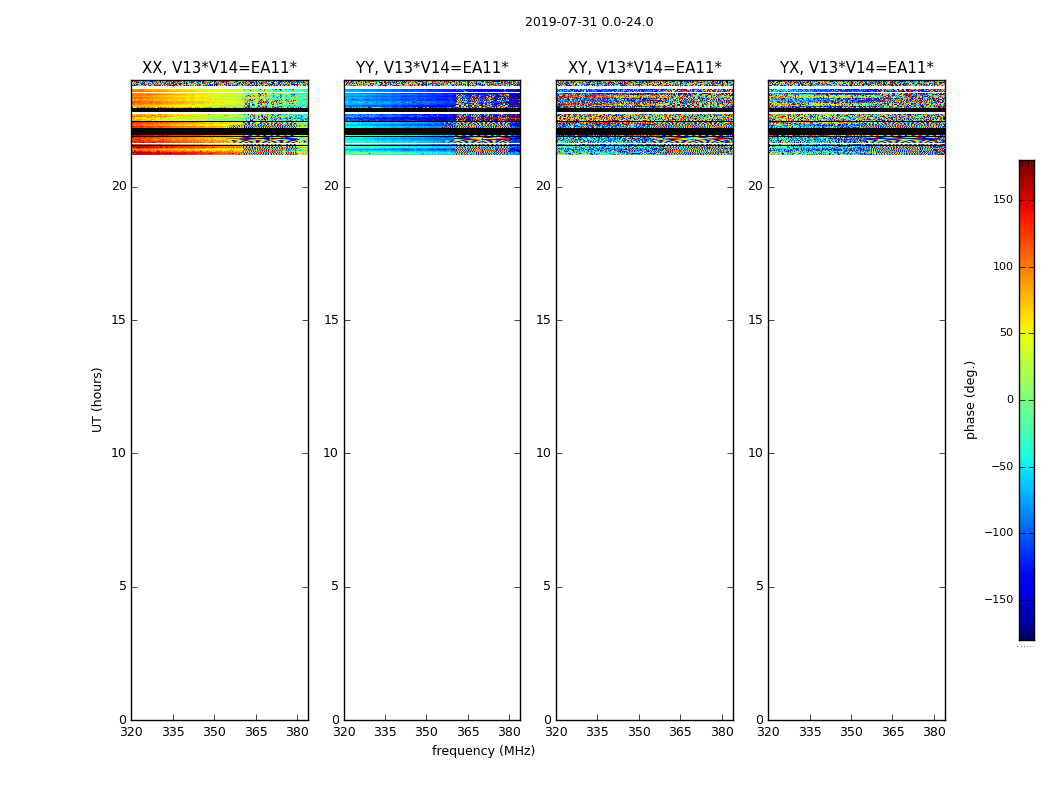Image resolution: width=1050 pixels, height=800 pixels.
Task: Click the dark blue bottom of colorbar
Action: click(1026, 633)
